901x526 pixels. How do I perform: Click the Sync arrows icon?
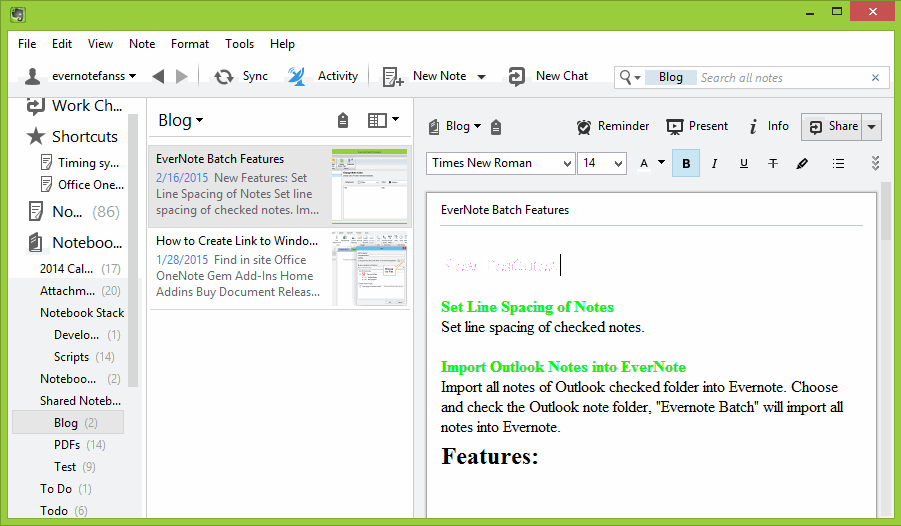[224, 76]
